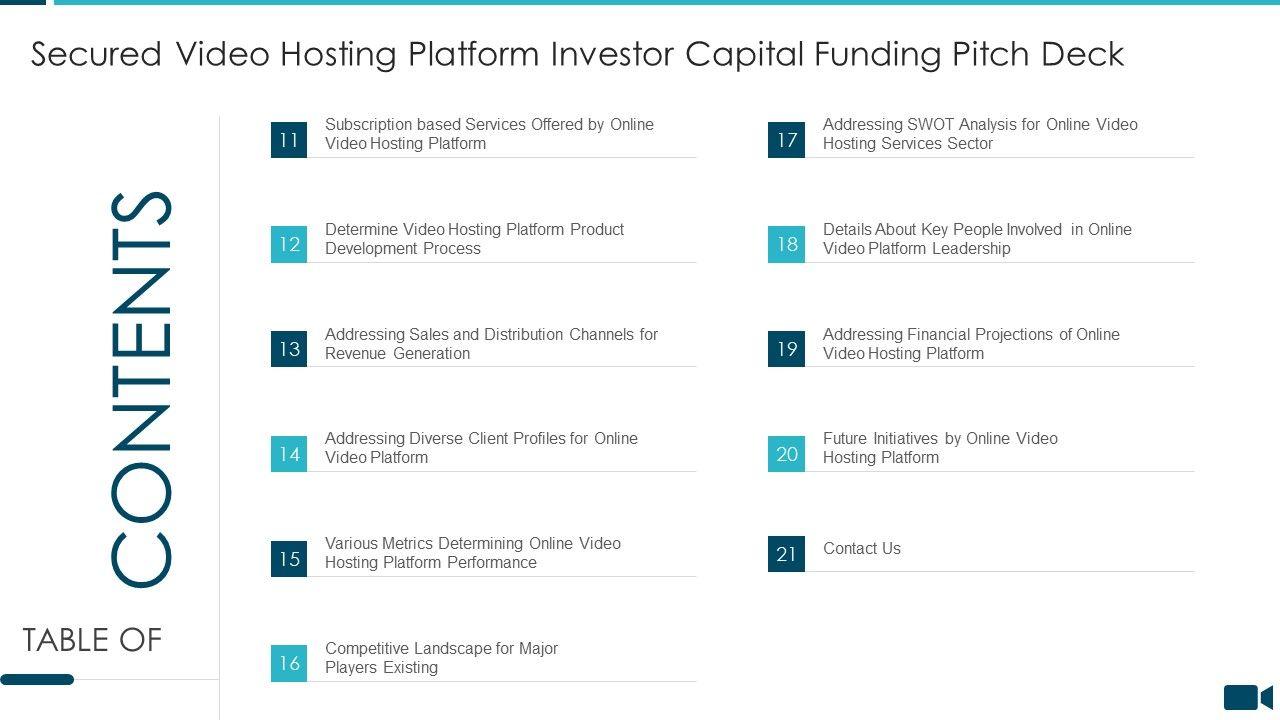Select Future Initiatives by Online Video entry
The height and width of the screenshot is (720, 1280).
(940, 448)
